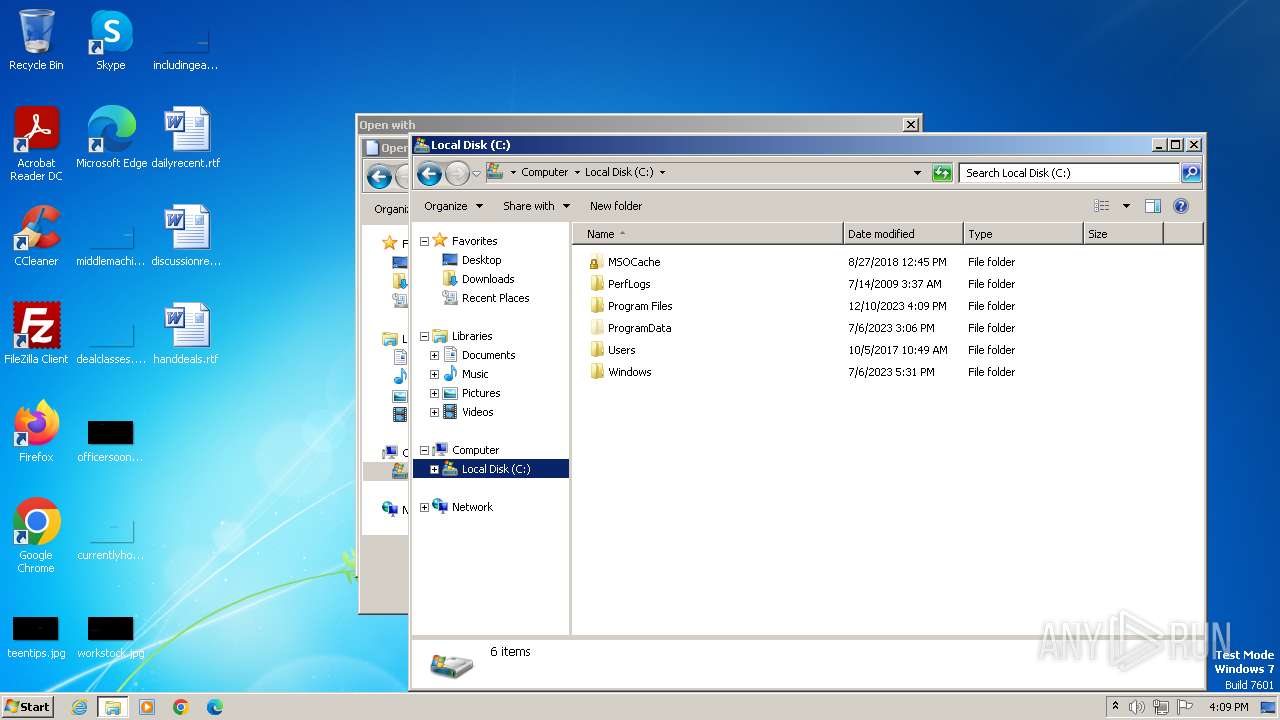The image size is (1280, 720).
Task: Click the green Refresh button beside address bar
Action: pos(941,173)
